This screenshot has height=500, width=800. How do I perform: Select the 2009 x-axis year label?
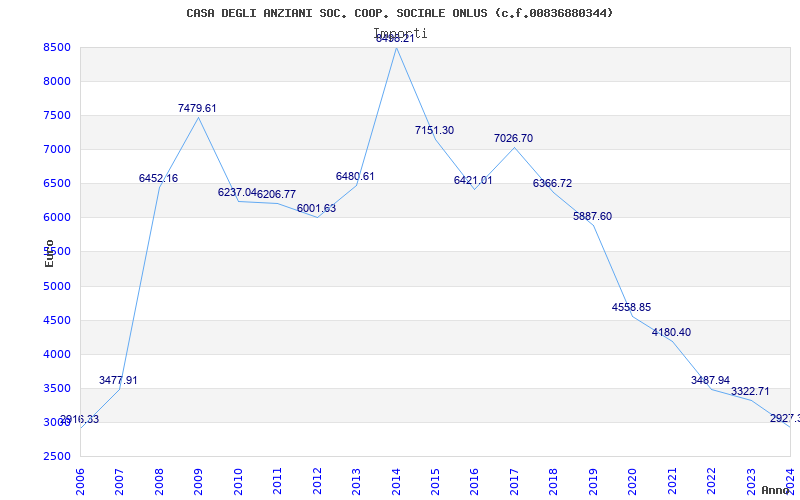[198, 481]
